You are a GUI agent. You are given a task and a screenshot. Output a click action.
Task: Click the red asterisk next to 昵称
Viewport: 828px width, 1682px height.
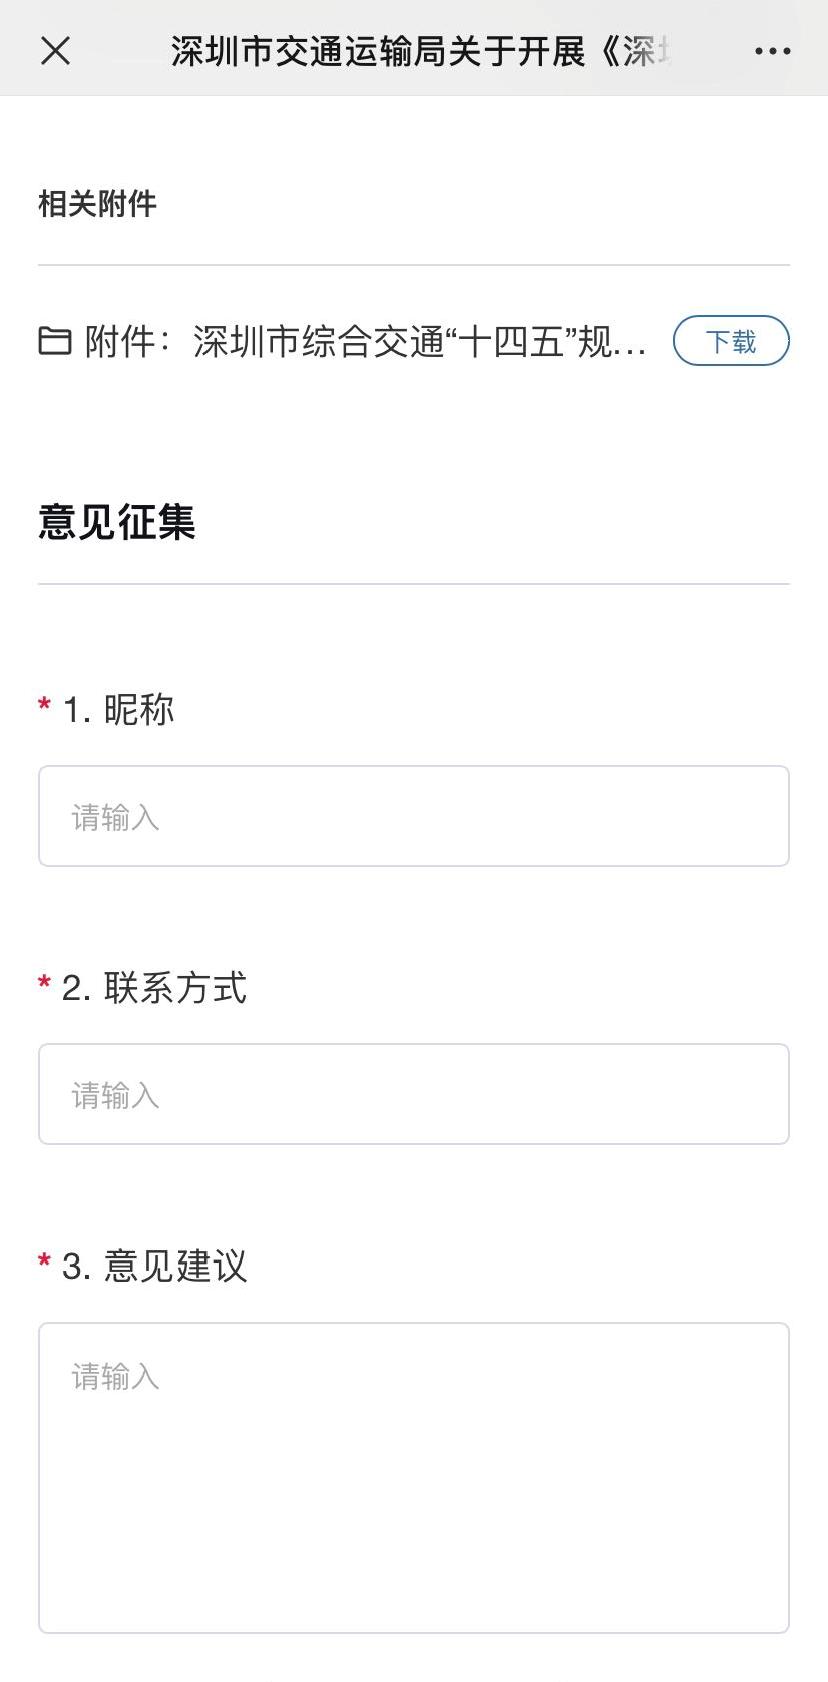(x=44, y=706)
